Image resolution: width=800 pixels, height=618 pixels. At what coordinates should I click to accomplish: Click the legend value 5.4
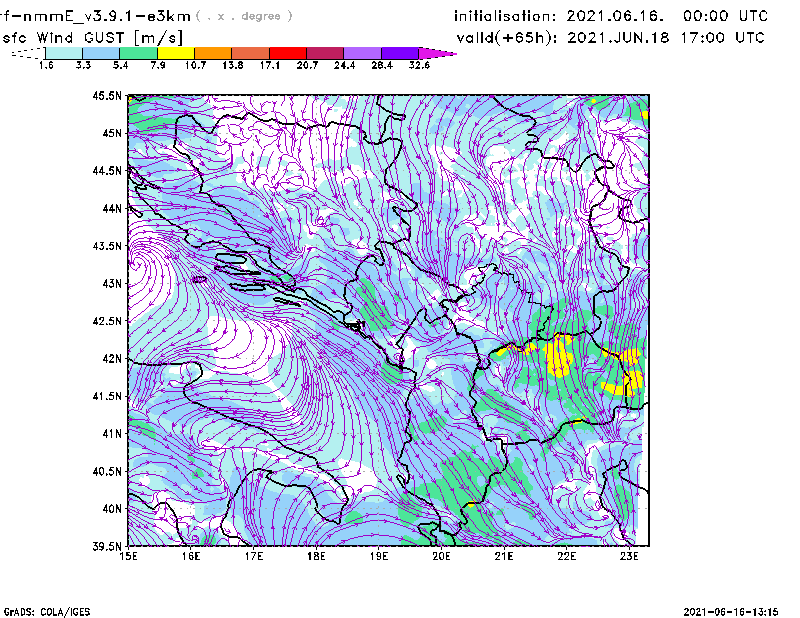[x=120, y=65]
